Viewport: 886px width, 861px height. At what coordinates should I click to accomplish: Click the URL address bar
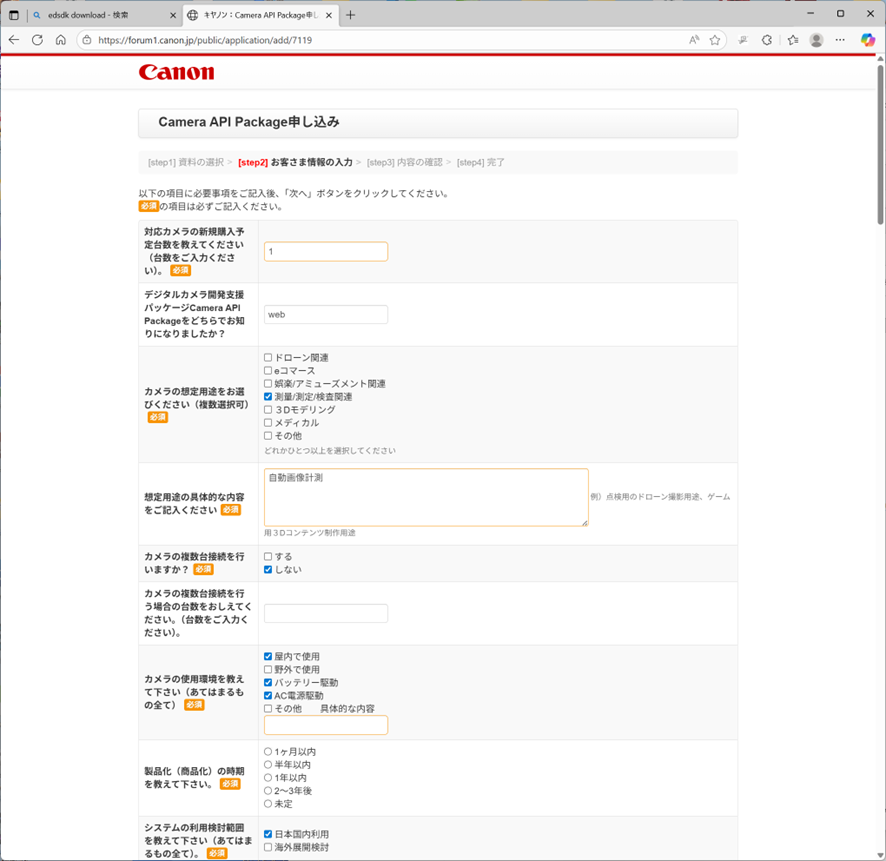click(x=380, y=40)
